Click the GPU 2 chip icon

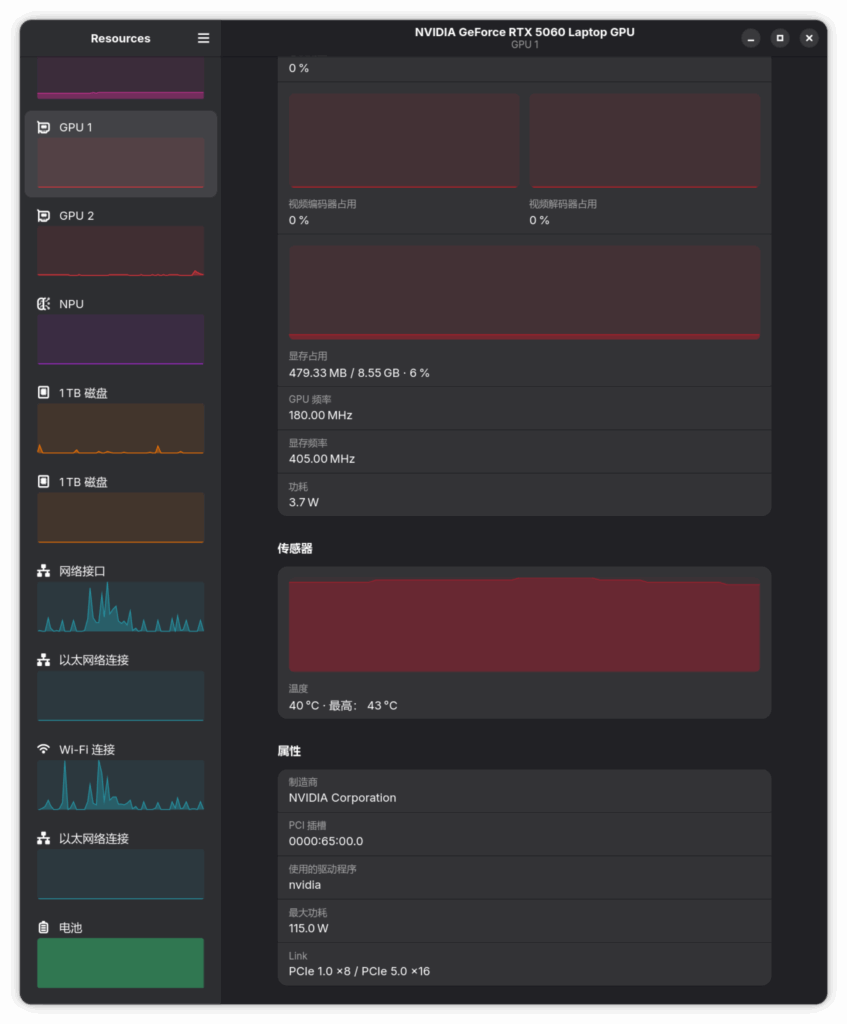coord(43,216)
